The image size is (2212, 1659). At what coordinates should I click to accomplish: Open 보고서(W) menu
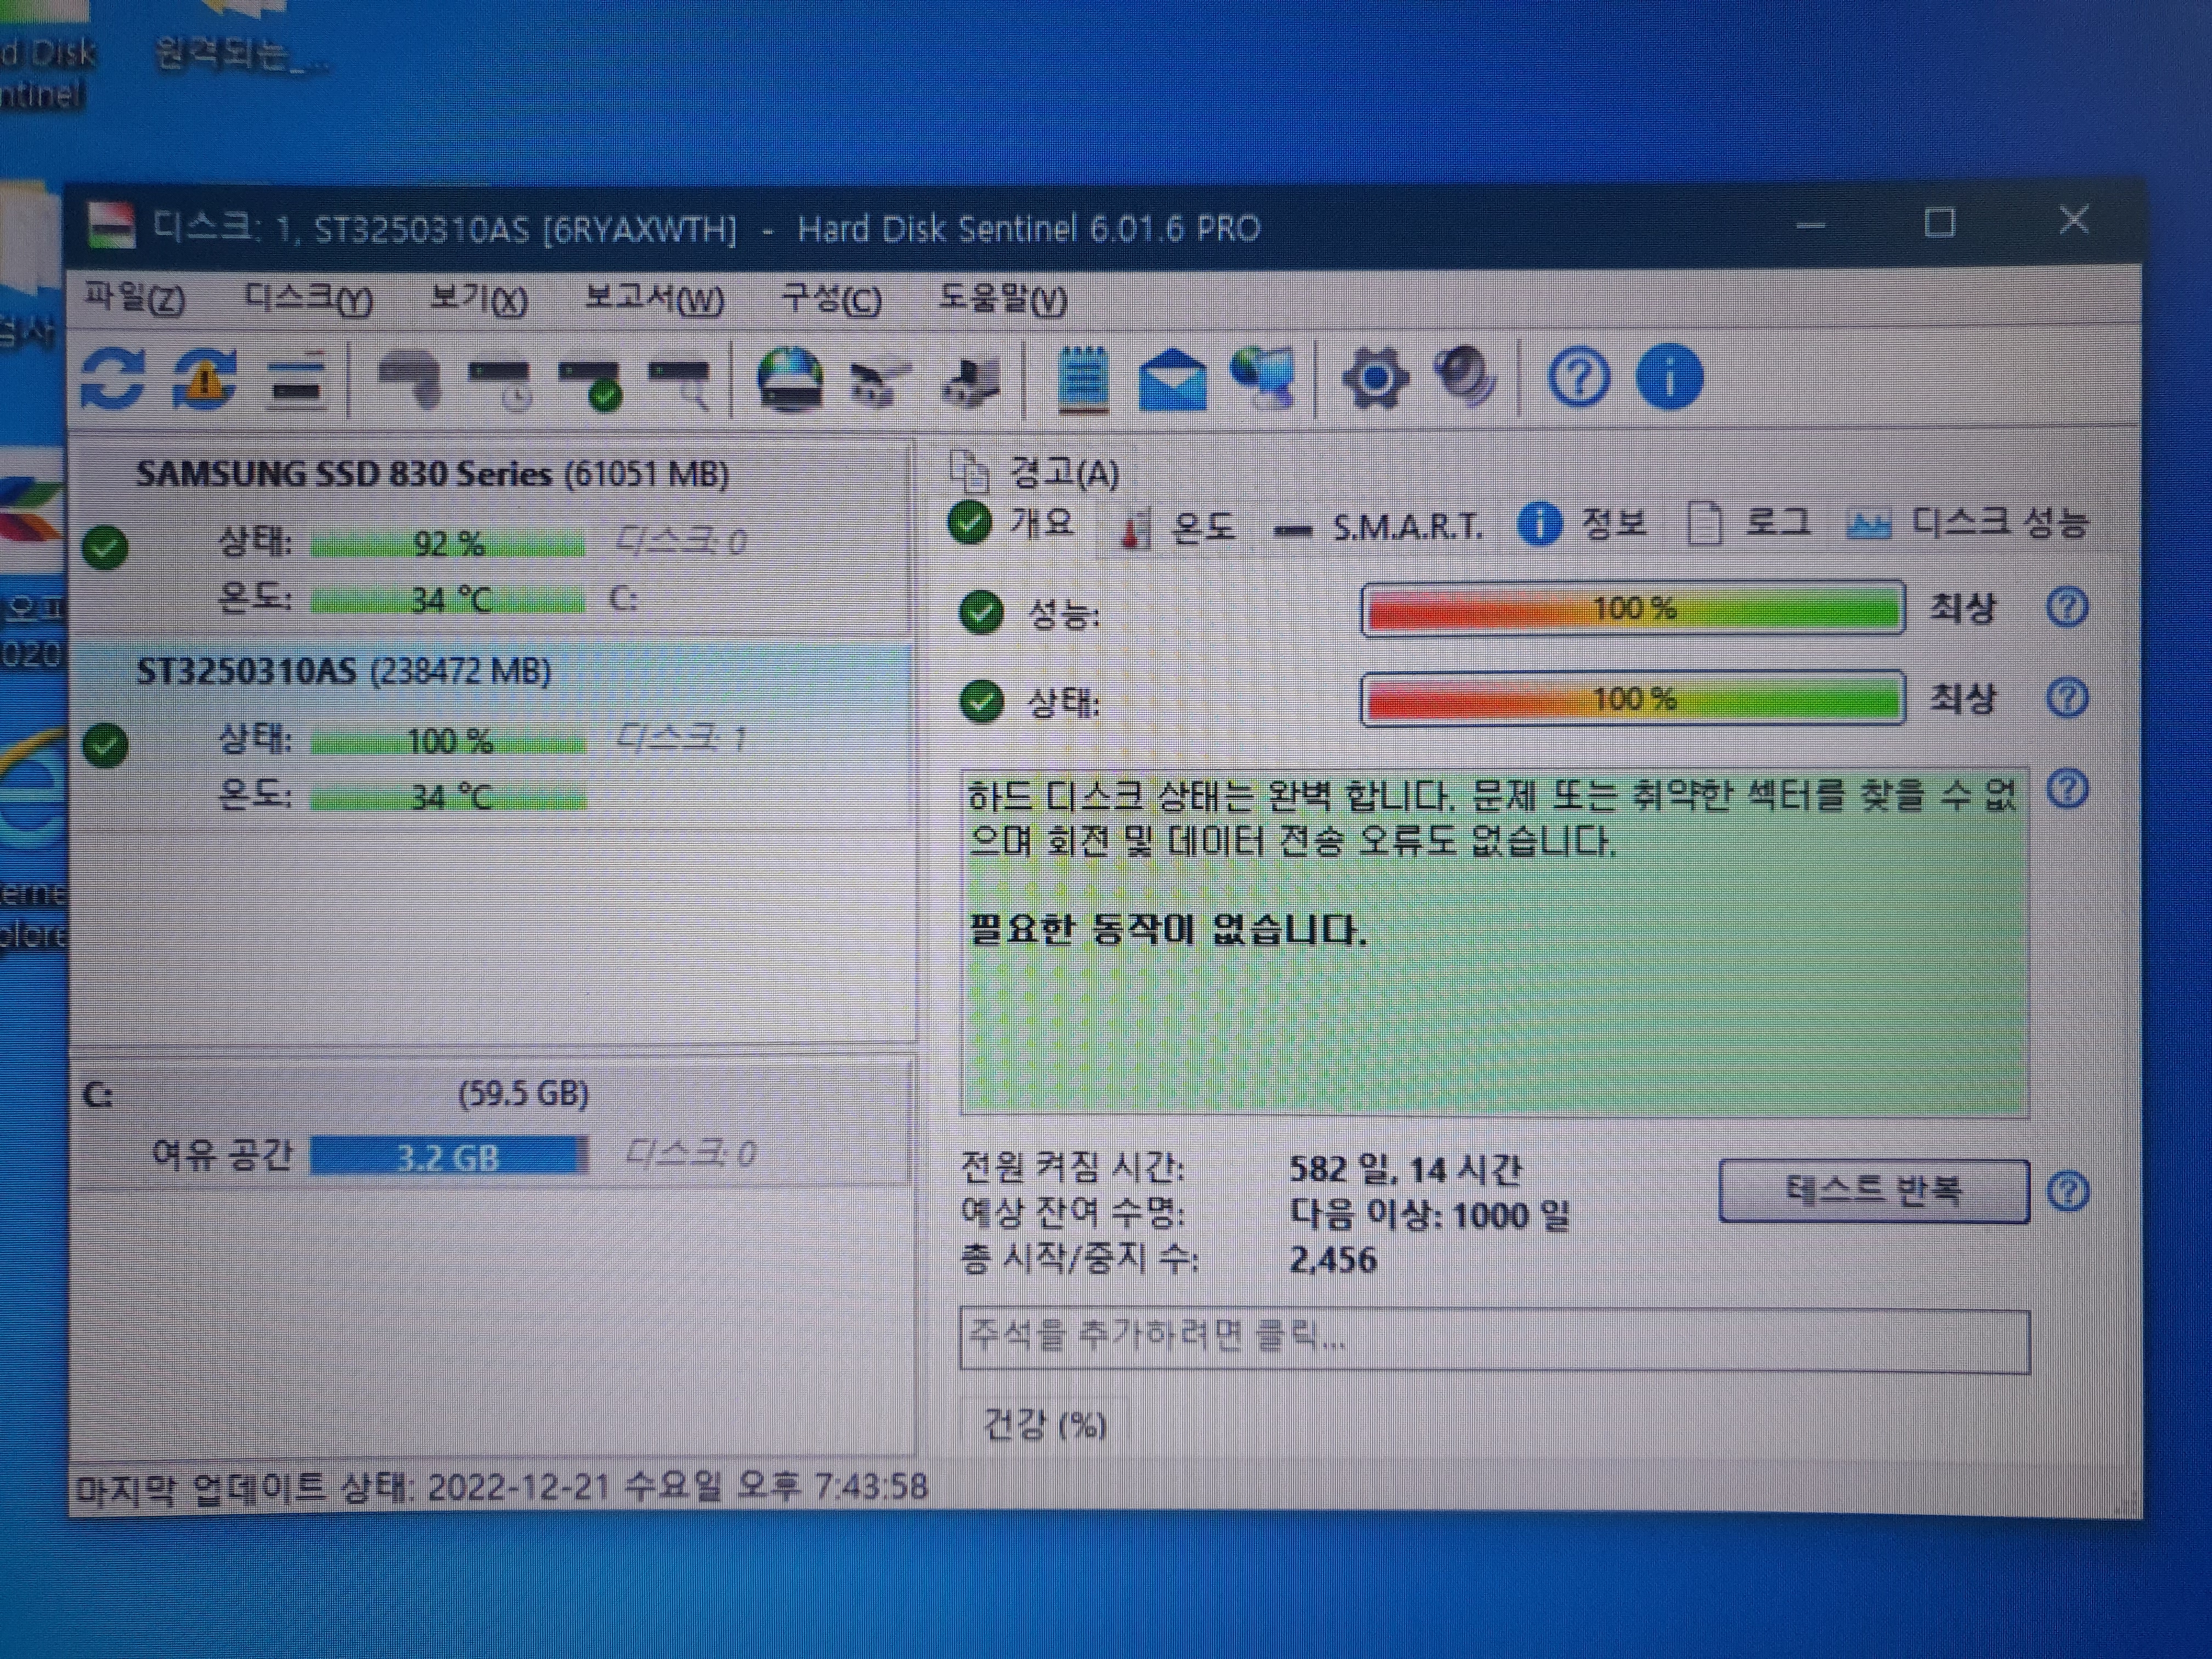[x=654, y=298]
